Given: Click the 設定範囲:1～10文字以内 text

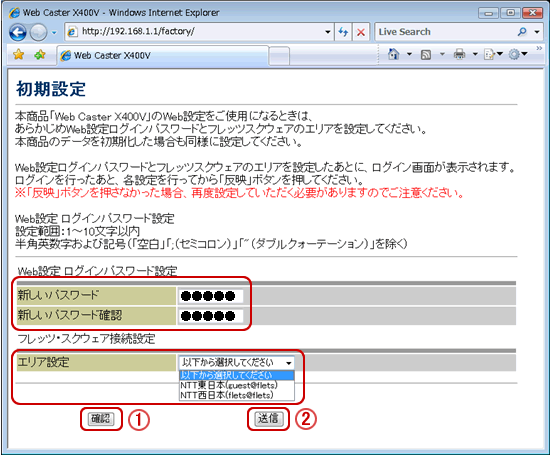Looking at the screenshot, I should [78, 231].
